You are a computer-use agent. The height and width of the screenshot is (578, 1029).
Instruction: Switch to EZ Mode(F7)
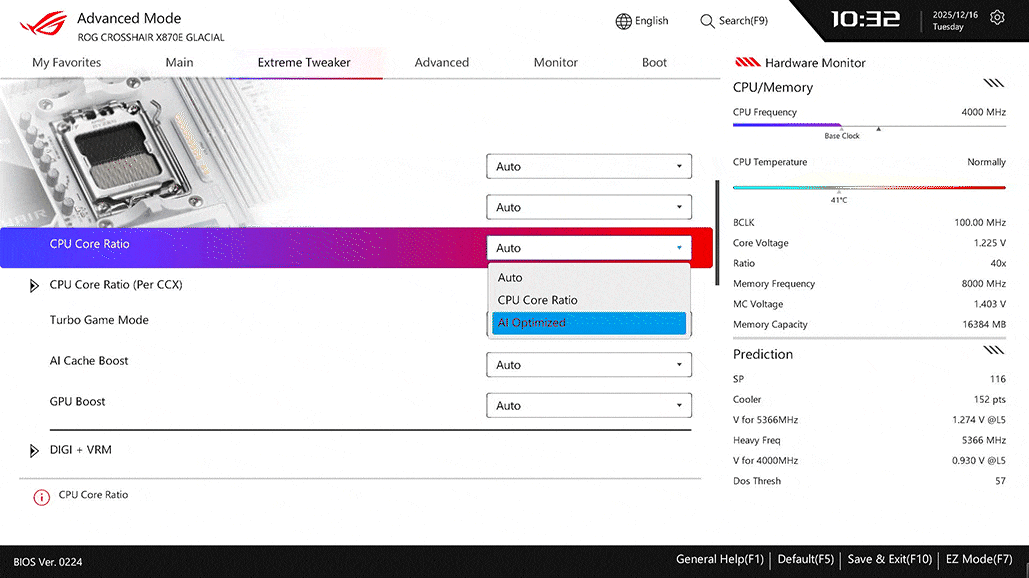[x=979, y=560]
